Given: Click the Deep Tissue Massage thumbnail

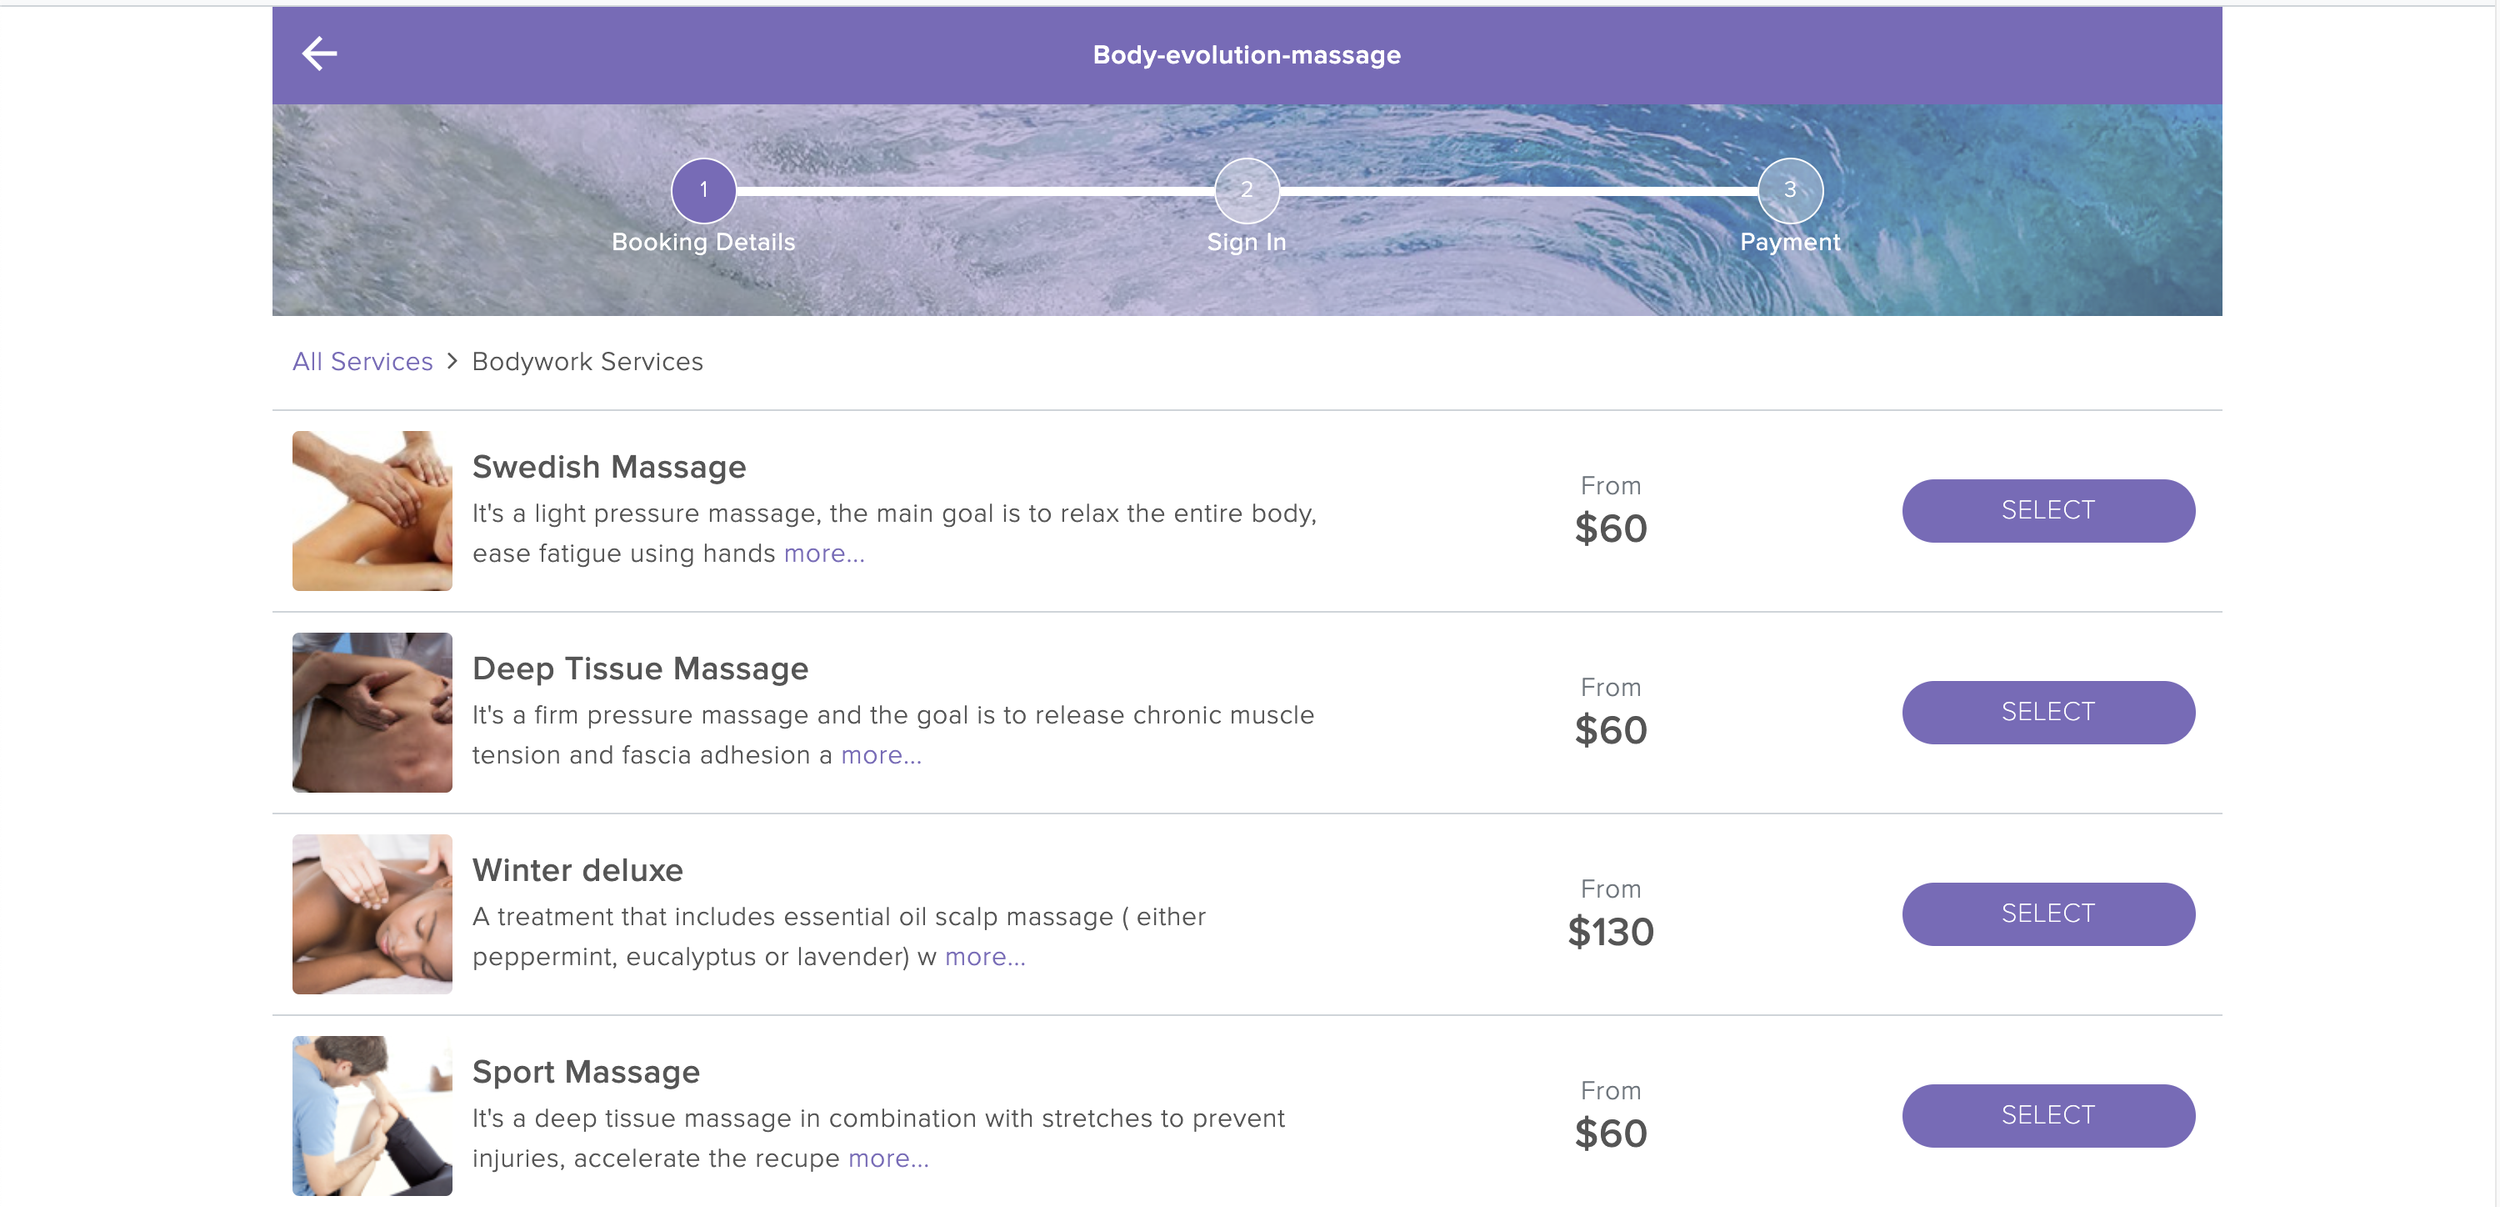Looking at the screenshot, I should click(372, 712).
